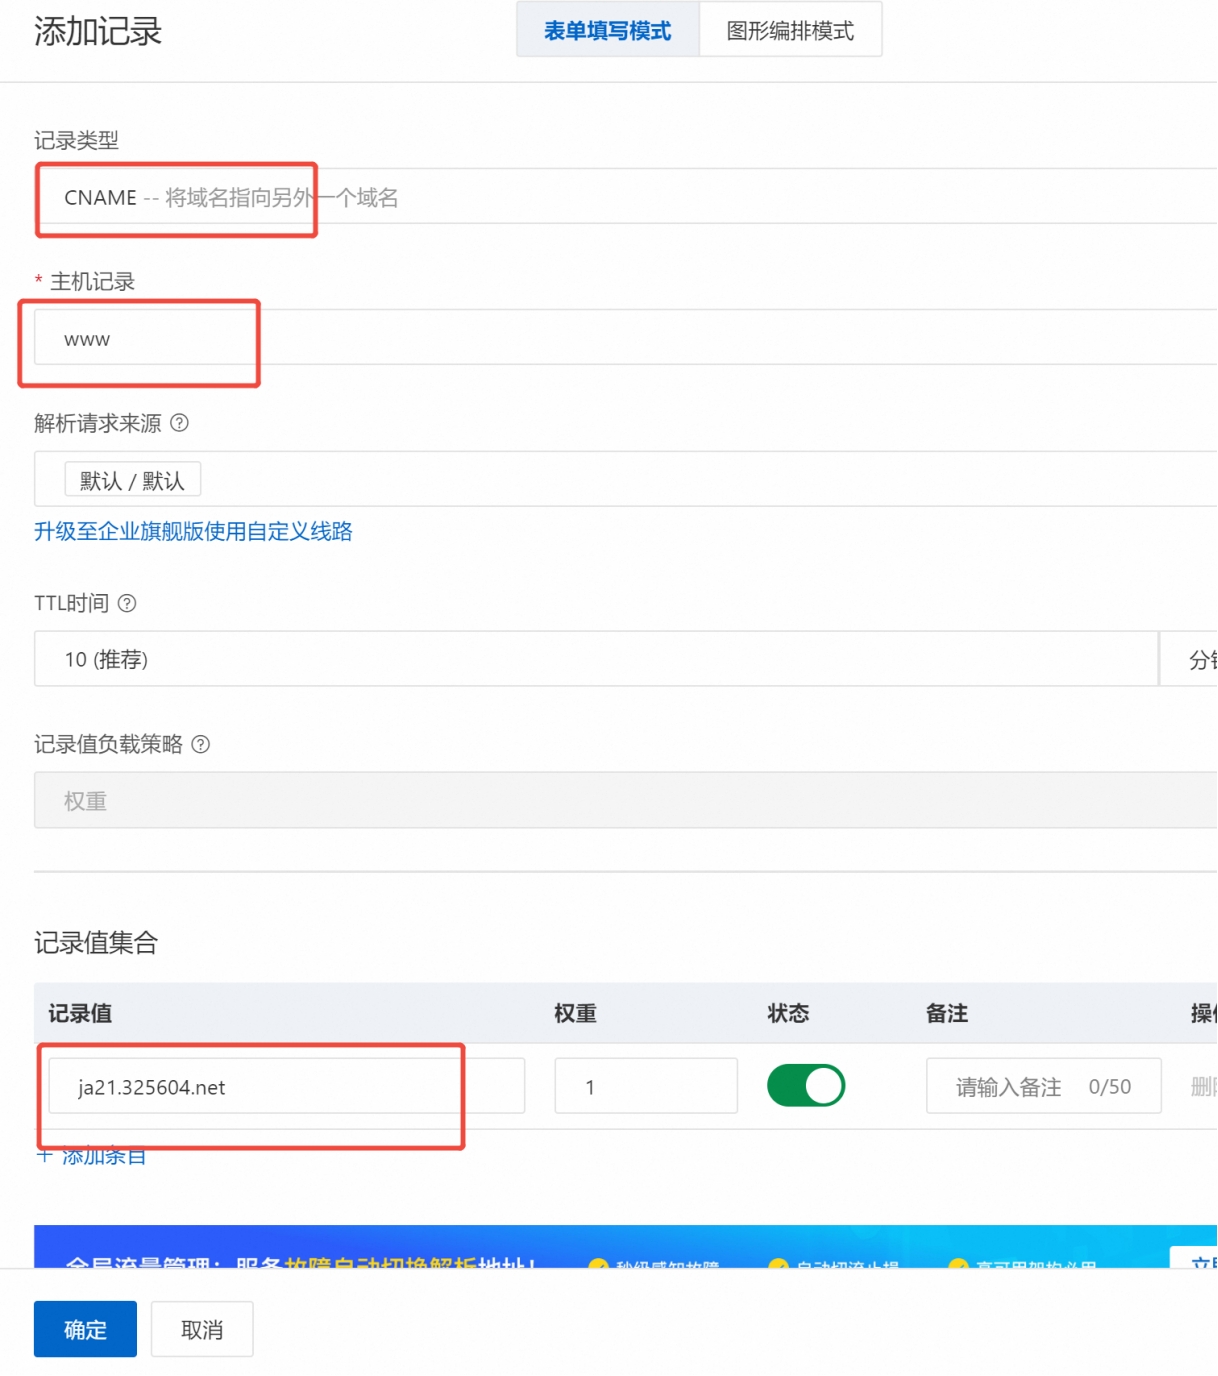Screen dimensions: 1218x1376
Task: Click the plus icon to 添加条目
Action: tap(44, 1156)
